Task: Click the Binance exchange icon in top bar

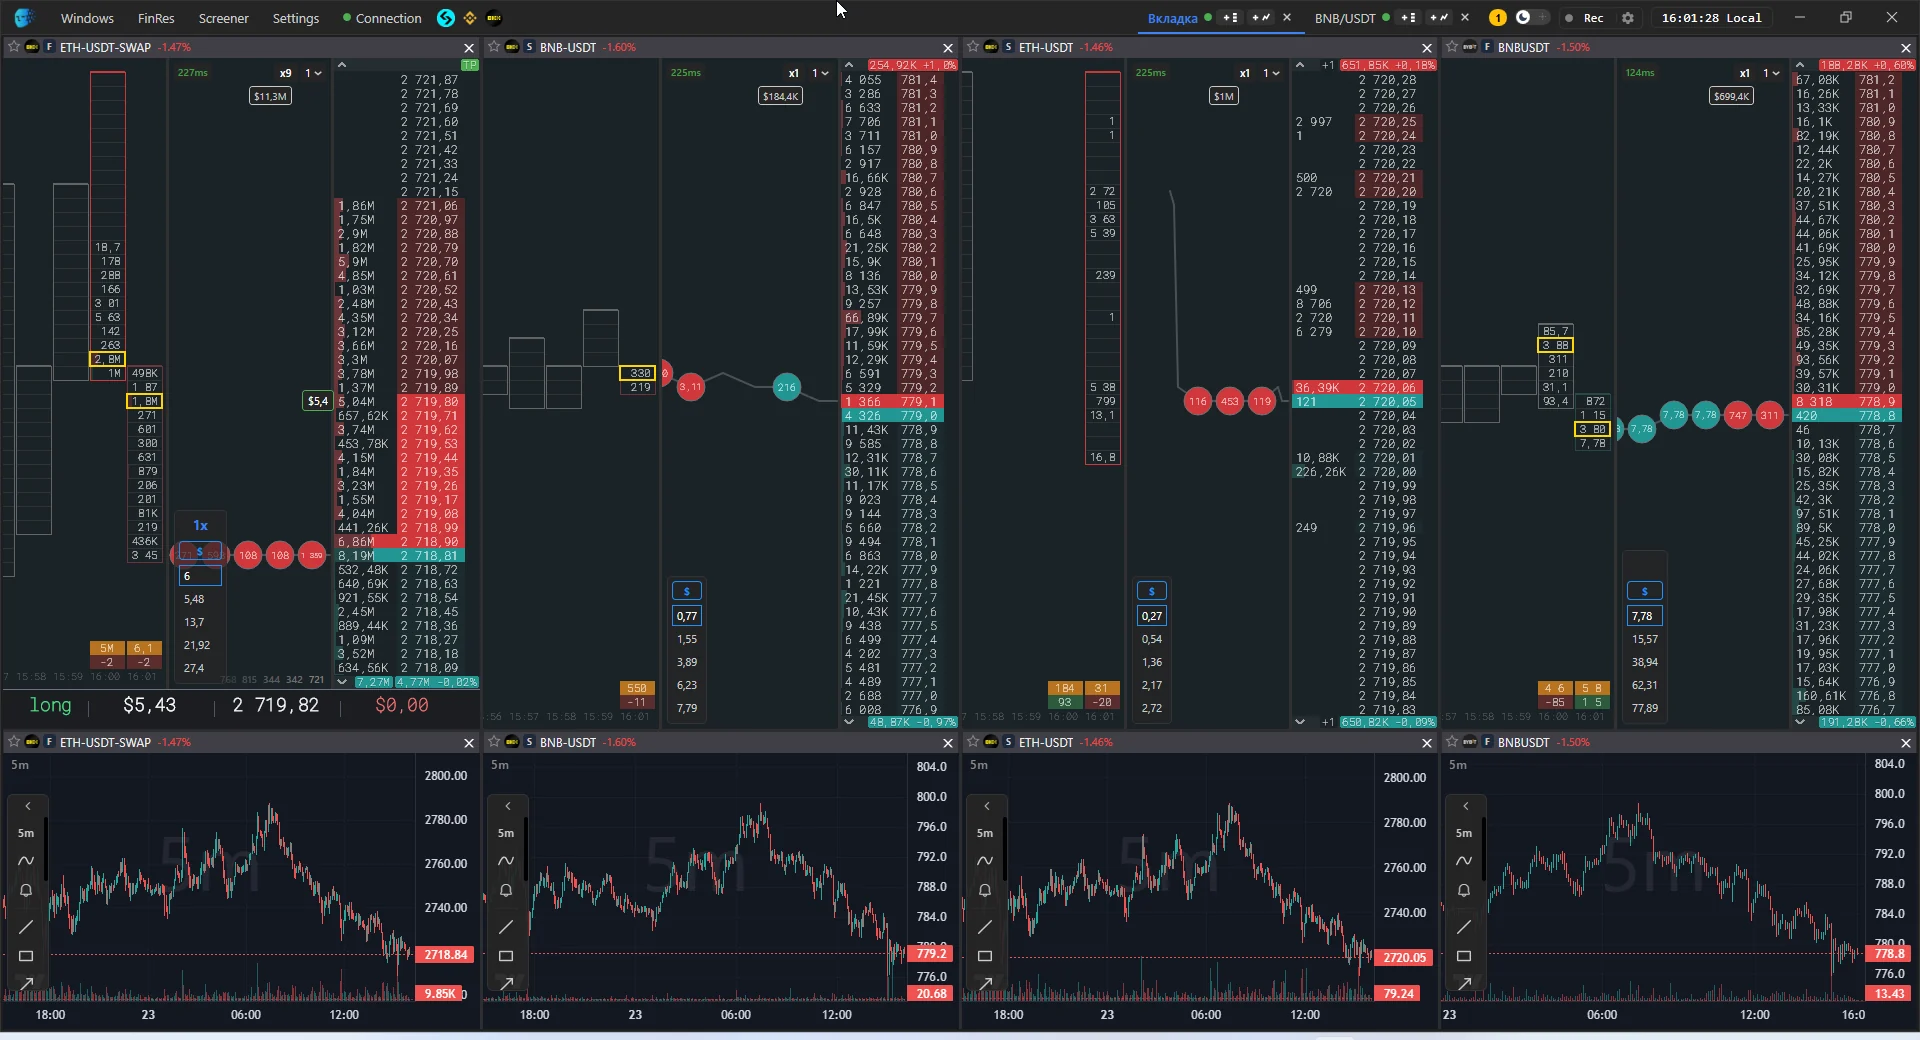Action: pos(469,17)
